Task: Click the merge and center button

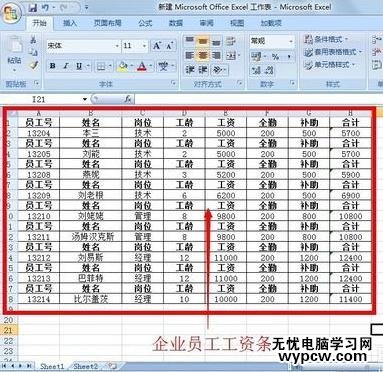Action: [x=231, y=55]
